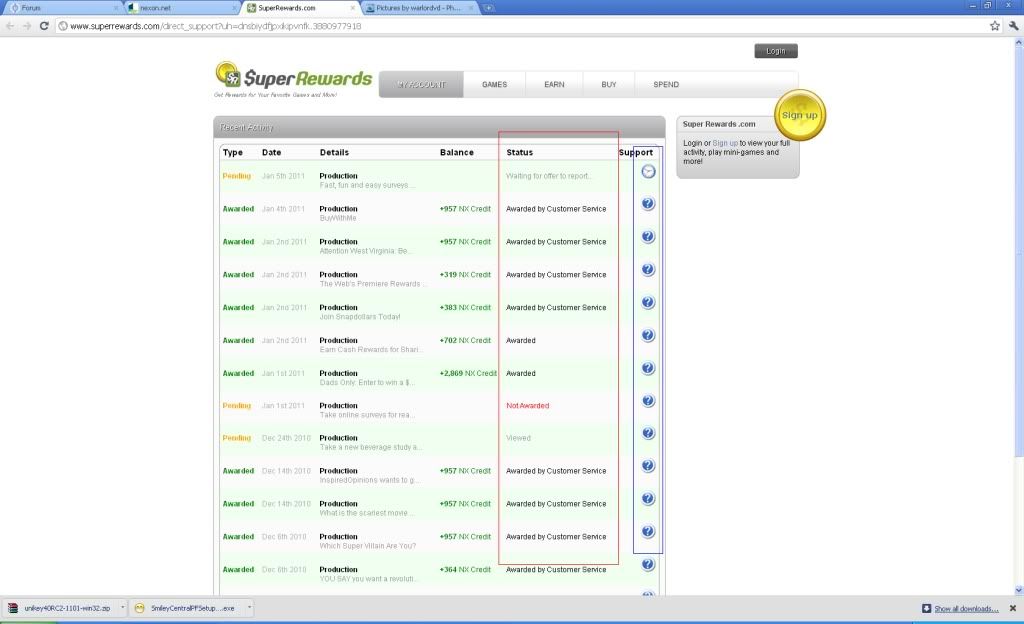Image resolution: width=1024 pixels, height=624 pixels.
Task: Click the "Jan 5th 2011" date cell
Action: pos(283,176)
